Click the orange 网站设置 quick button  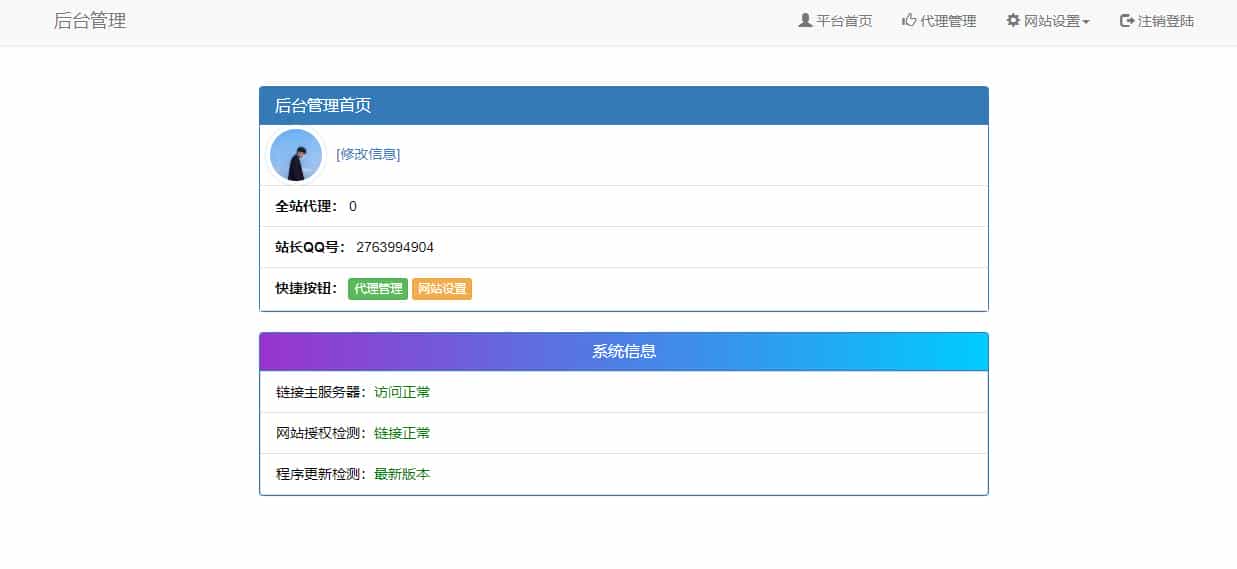coord(442,289)
